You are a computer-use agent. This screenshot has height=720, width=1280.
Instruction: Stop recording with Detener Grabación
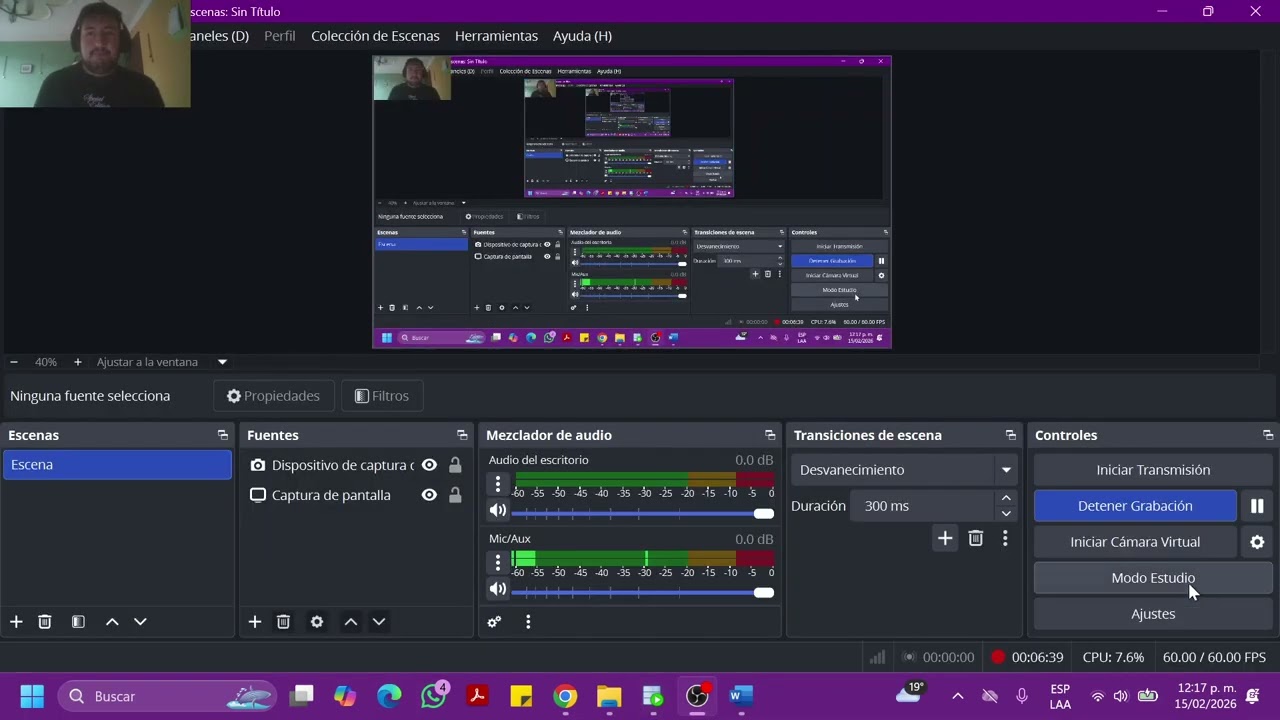pos(1135,506)
